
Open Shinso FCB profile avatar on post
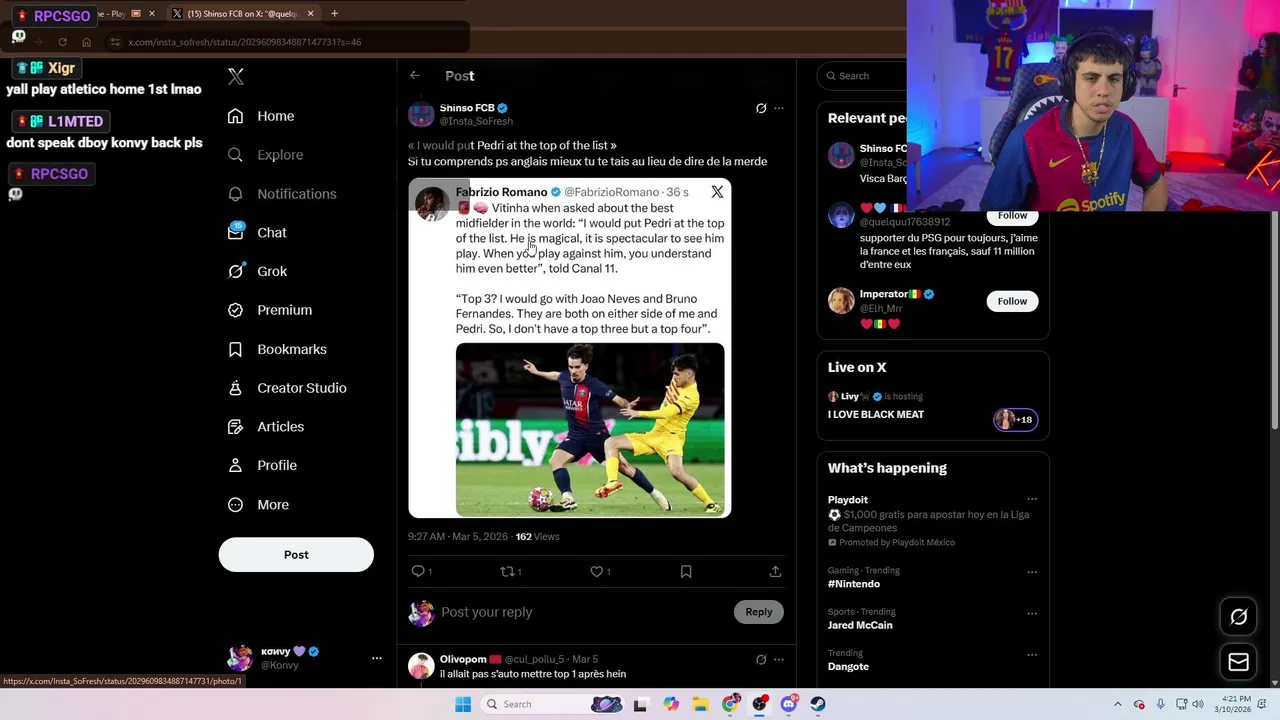tap(421, 114)
